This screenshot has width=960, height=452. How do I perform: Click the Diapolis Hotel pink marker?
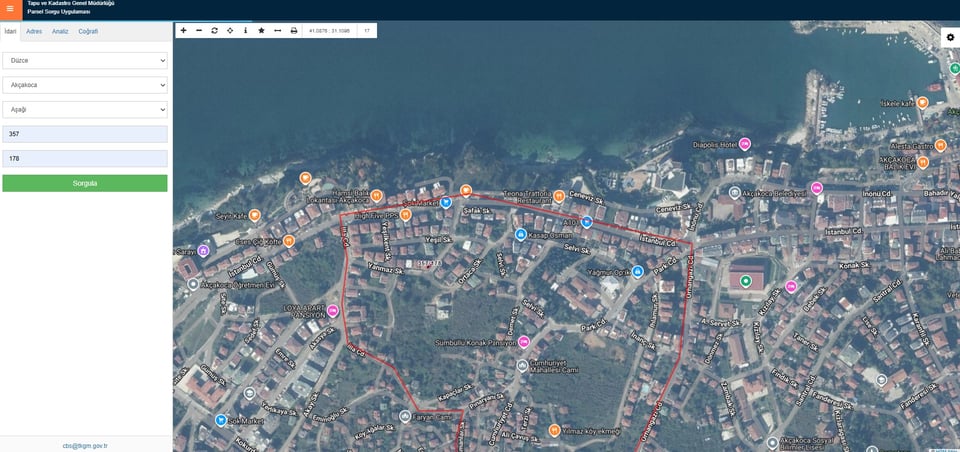coord(744,144)
